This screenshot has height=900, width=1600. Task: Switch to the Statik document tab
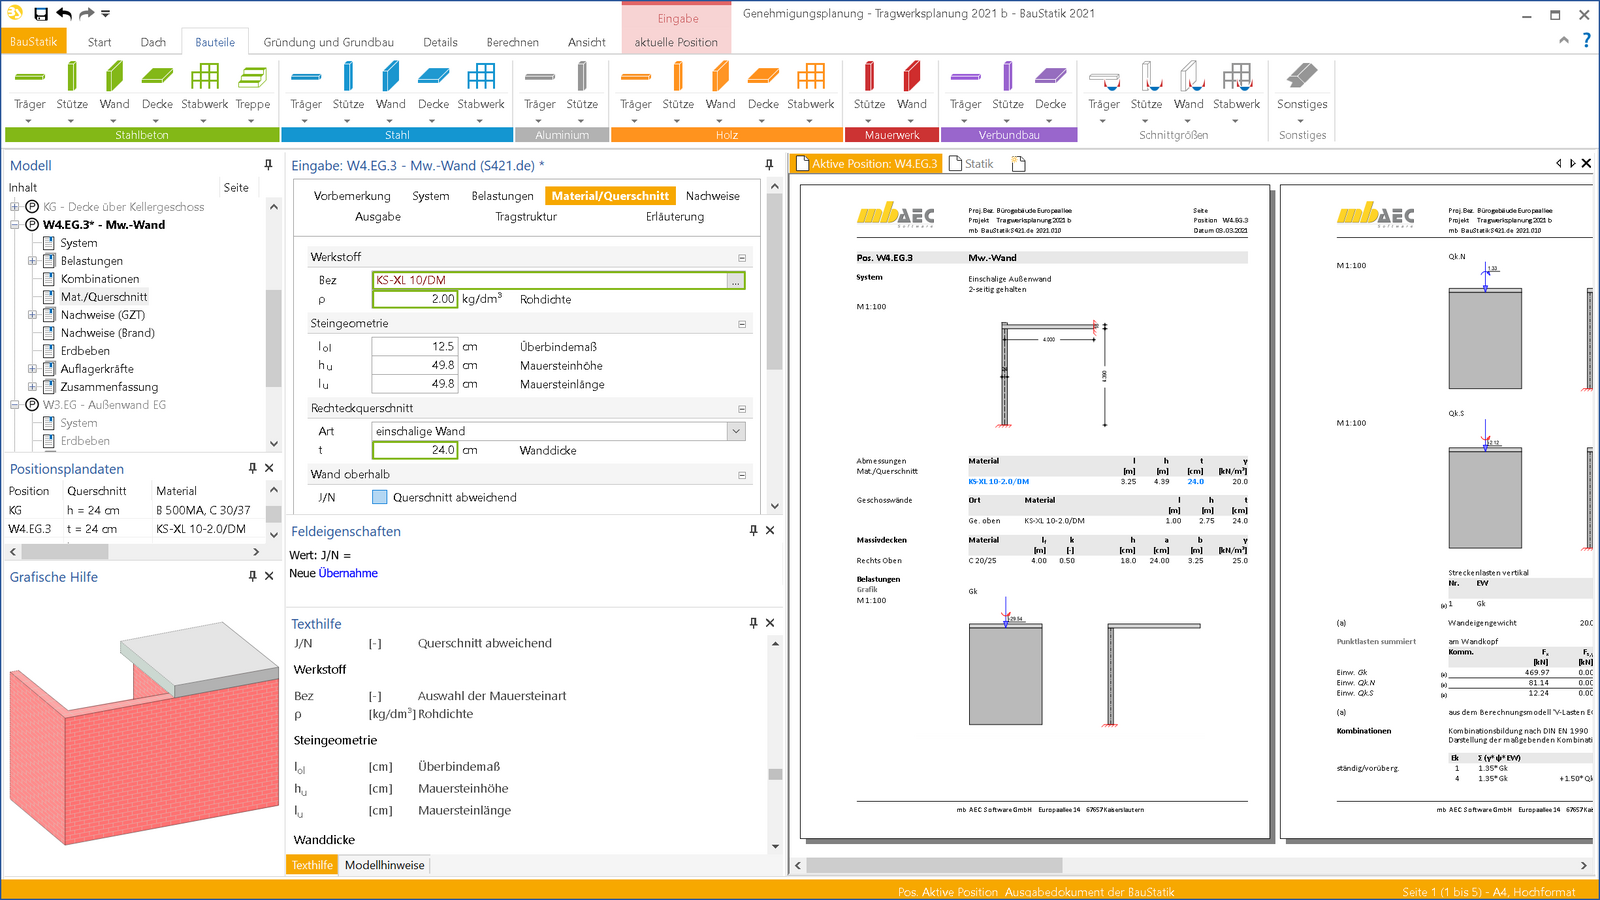tap(971, 164)
